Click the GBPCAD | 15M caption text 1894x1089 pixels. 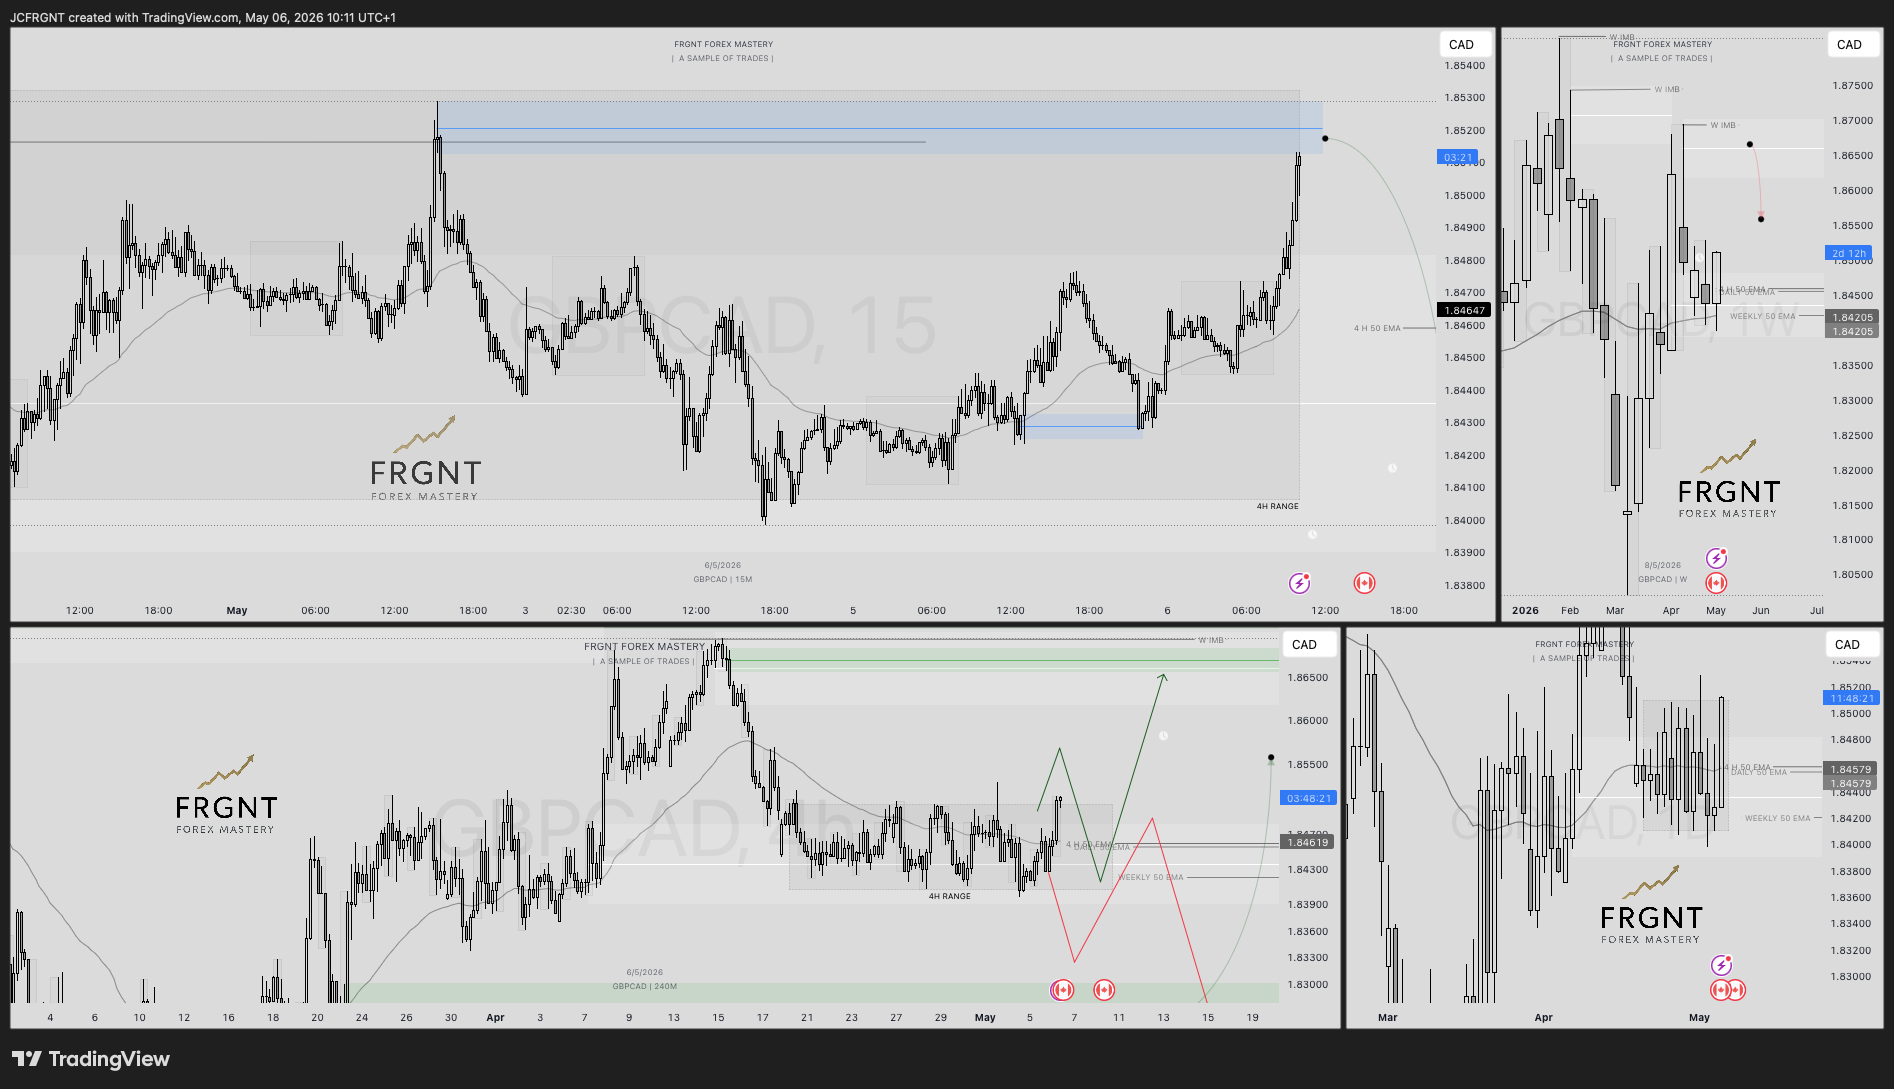[722, 579]
